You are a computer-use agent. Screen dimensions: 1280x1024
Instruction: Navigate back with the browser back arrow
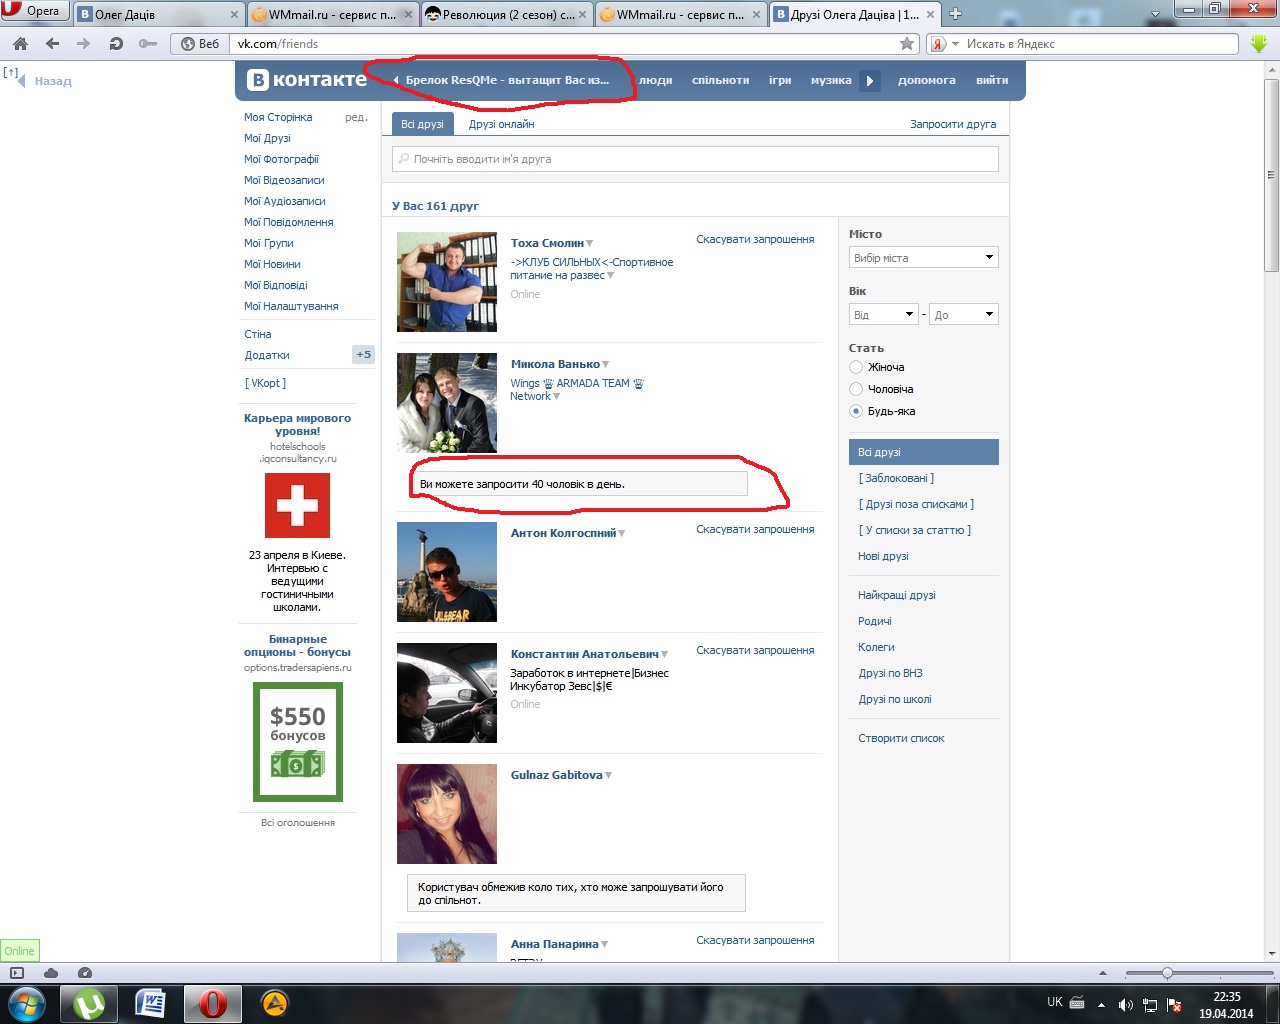tap(52, 44)
